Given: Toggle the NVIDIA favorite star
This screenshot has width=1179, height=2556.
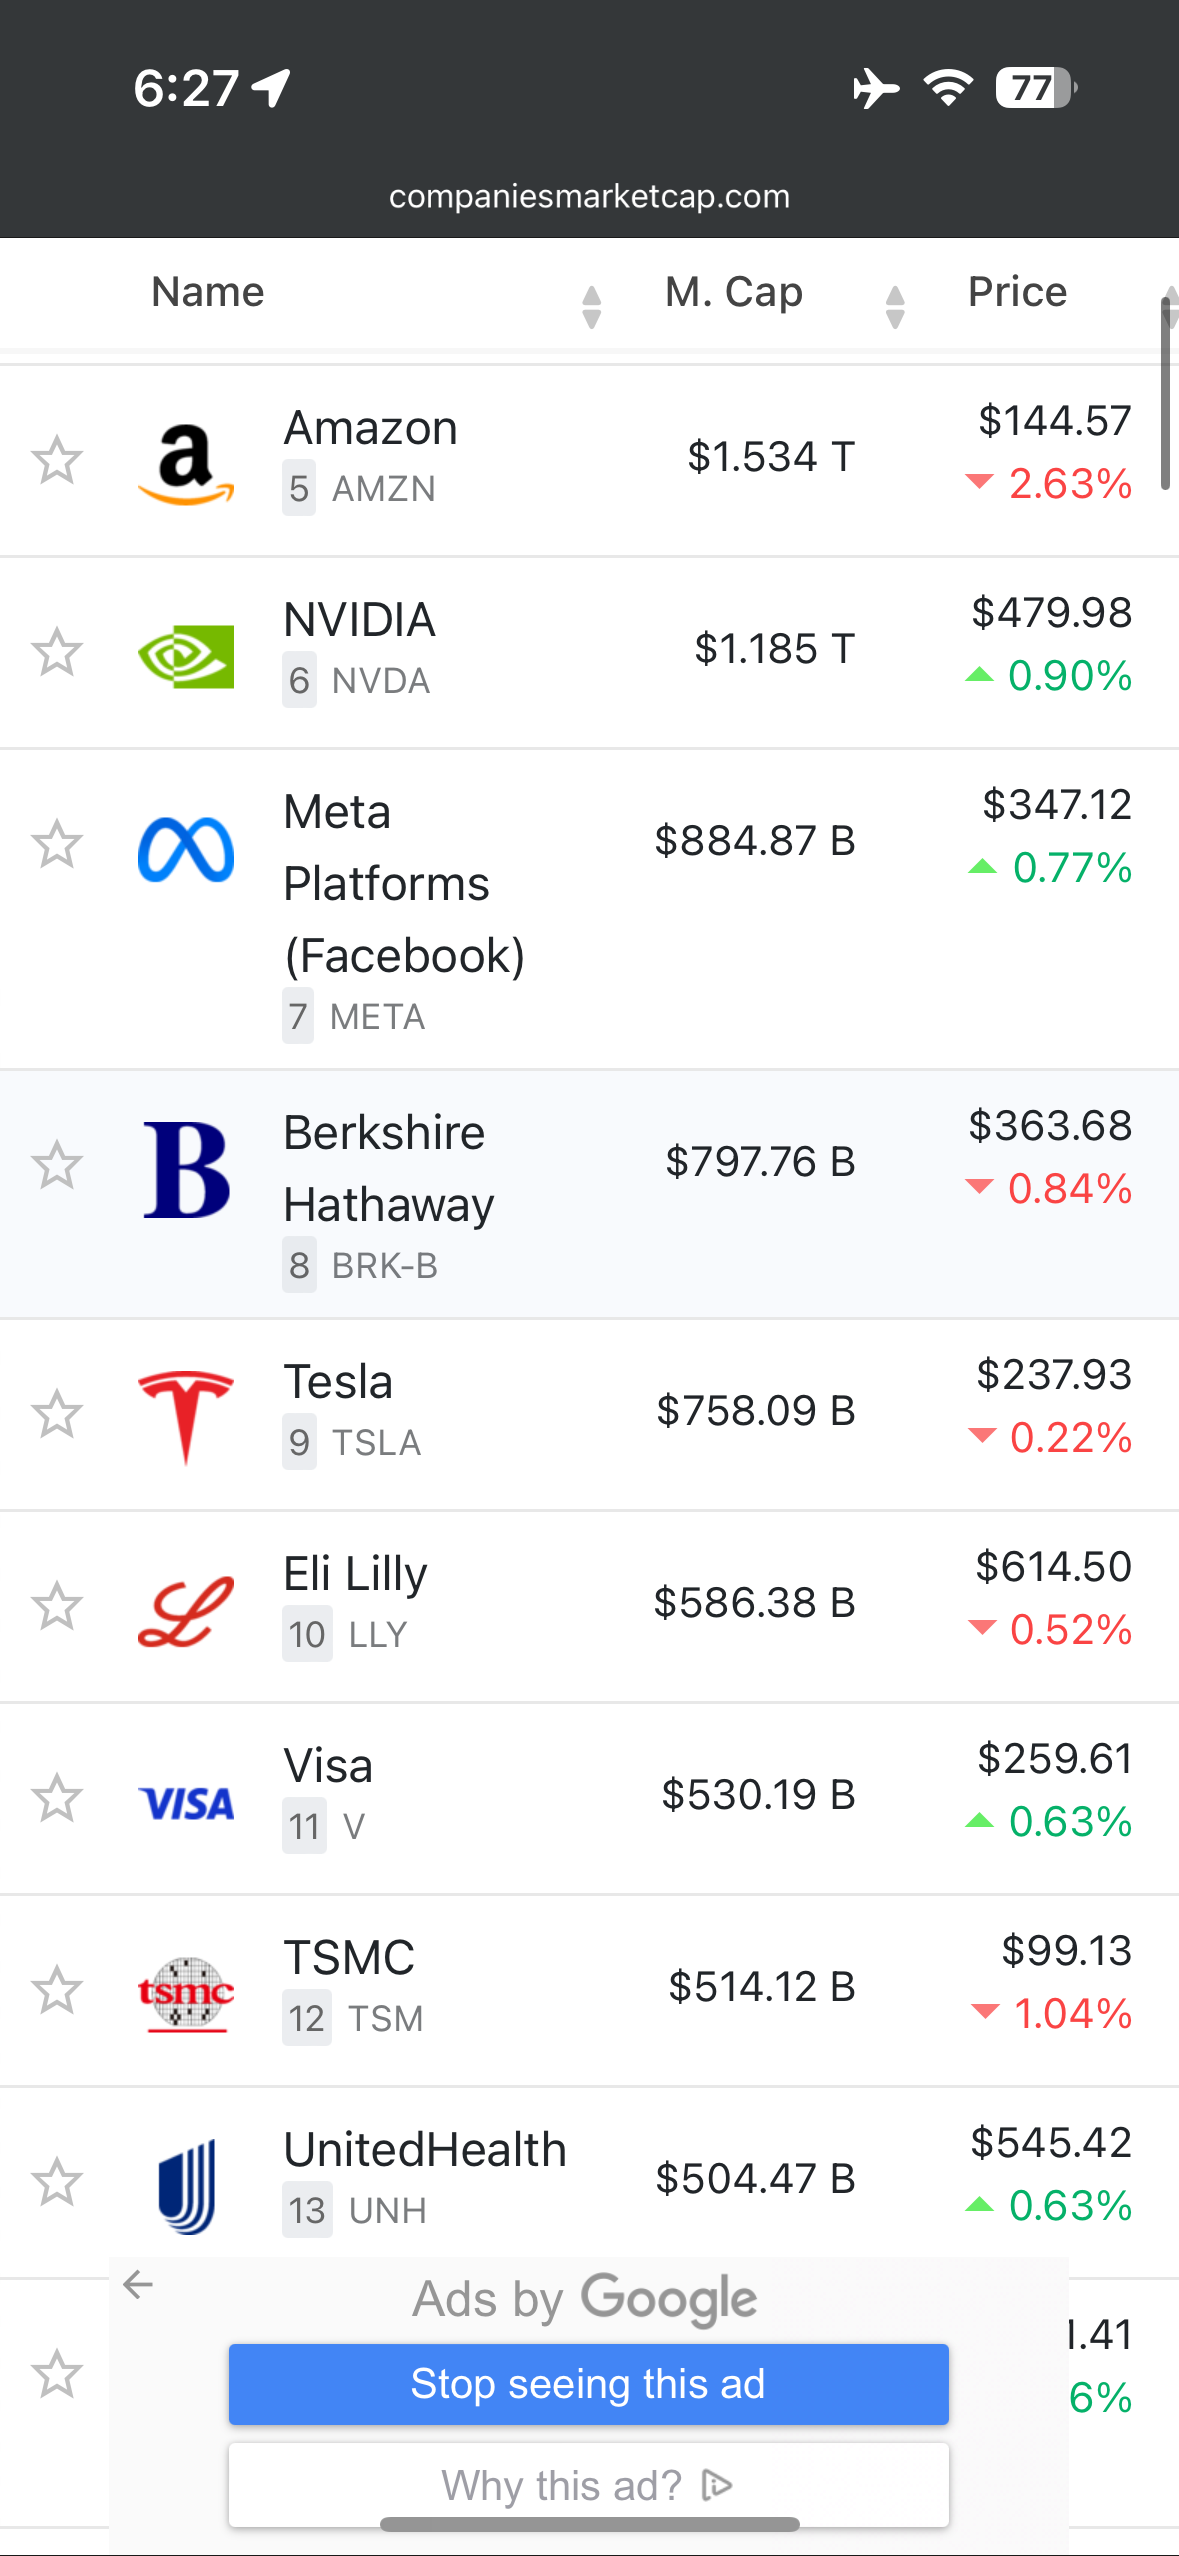Looking at the screenshot, I should point(56,653).
